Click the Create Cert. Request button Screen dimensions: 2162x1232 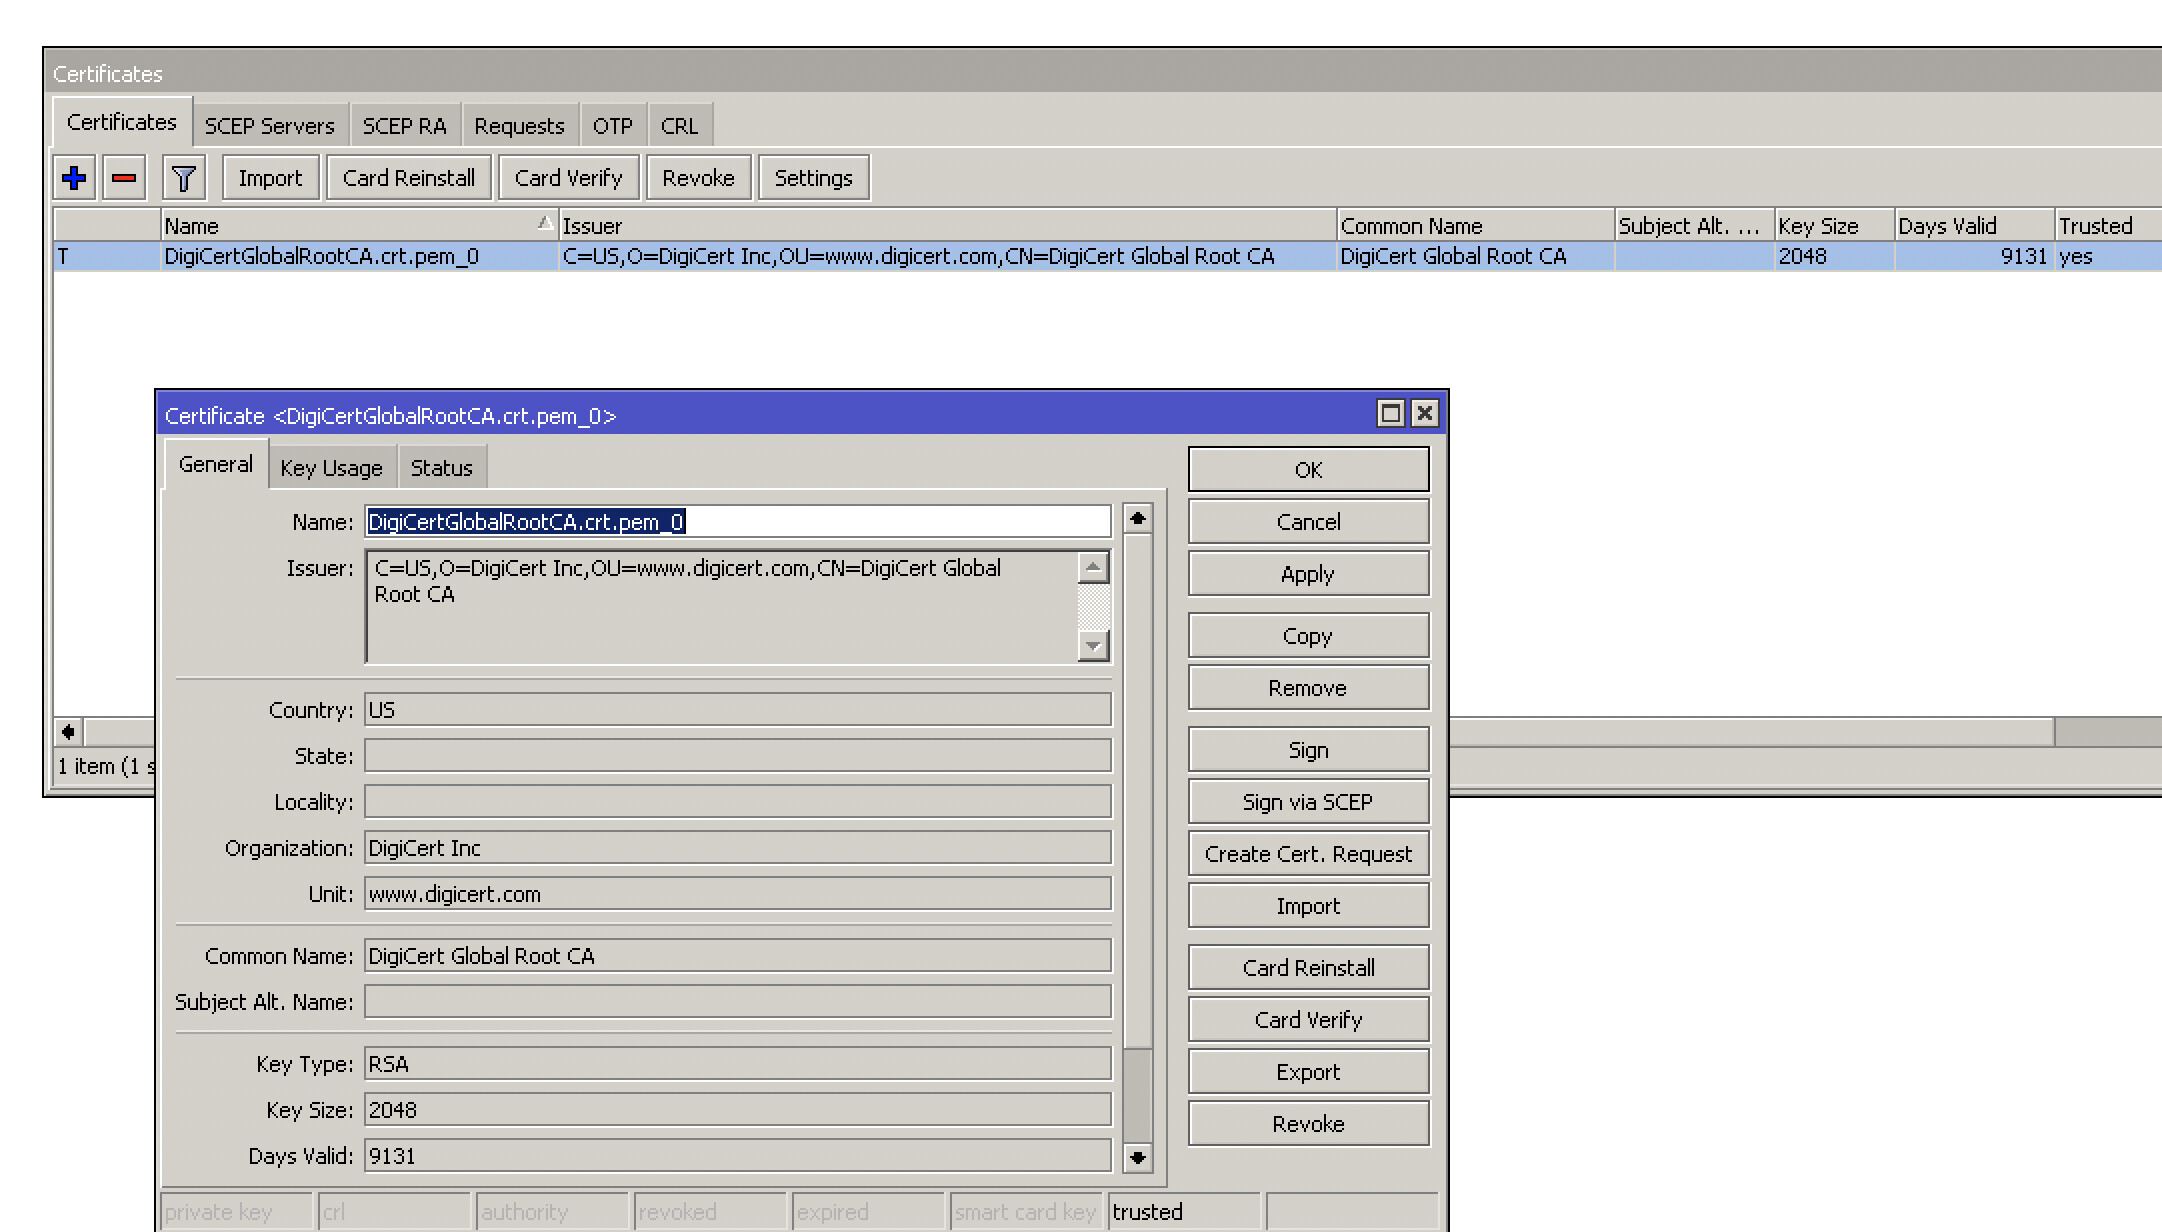[x=1308, y=854]
